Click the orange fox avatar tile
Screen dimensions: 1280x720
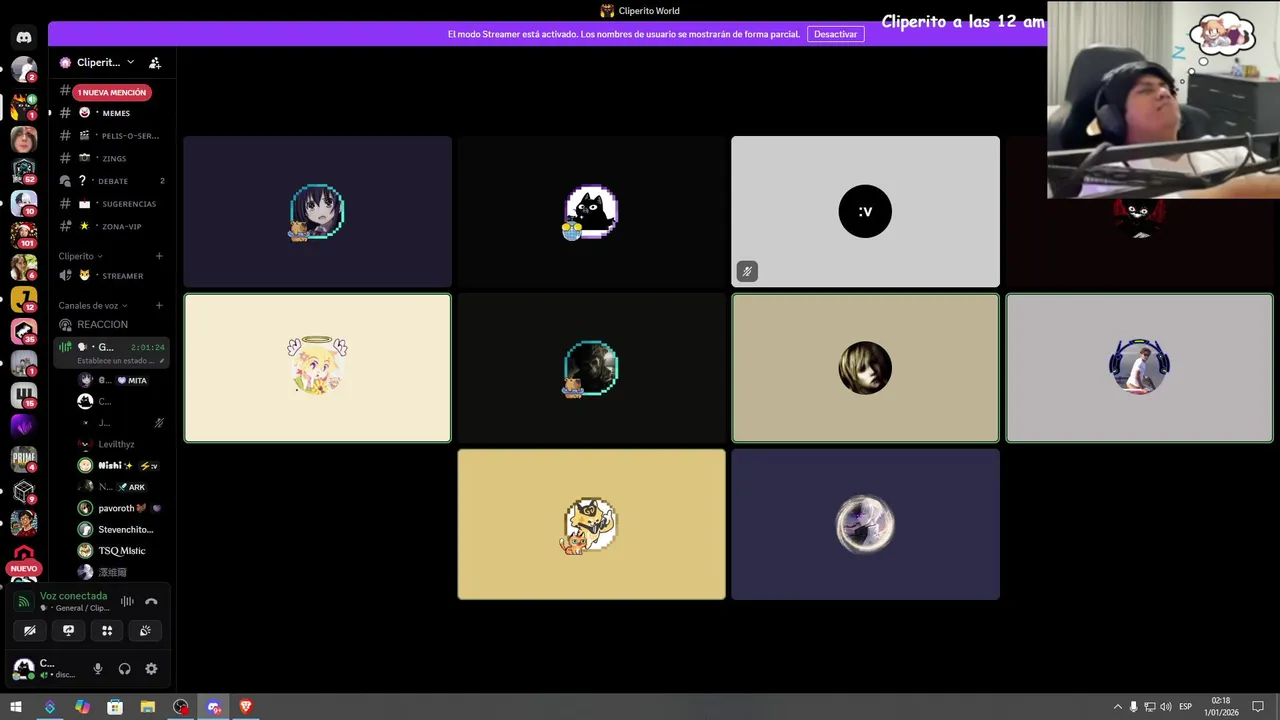click(591, 524)
